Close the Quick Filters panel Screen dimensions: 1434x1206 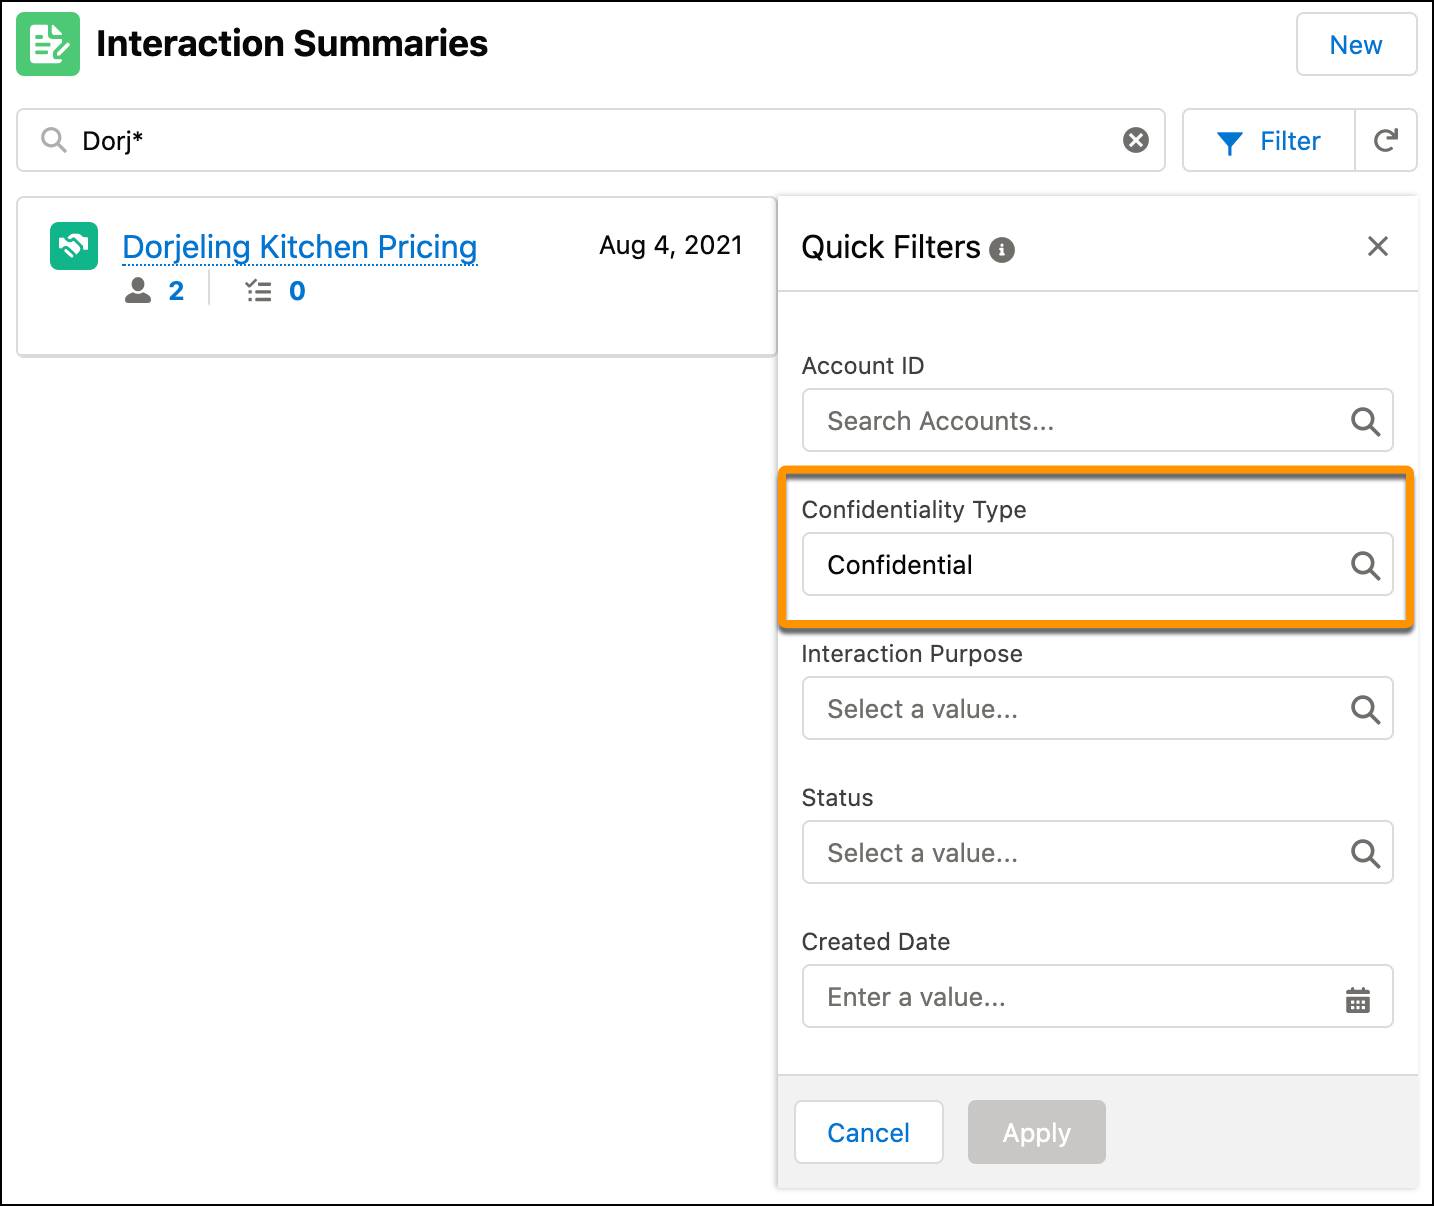(1378, 246)
